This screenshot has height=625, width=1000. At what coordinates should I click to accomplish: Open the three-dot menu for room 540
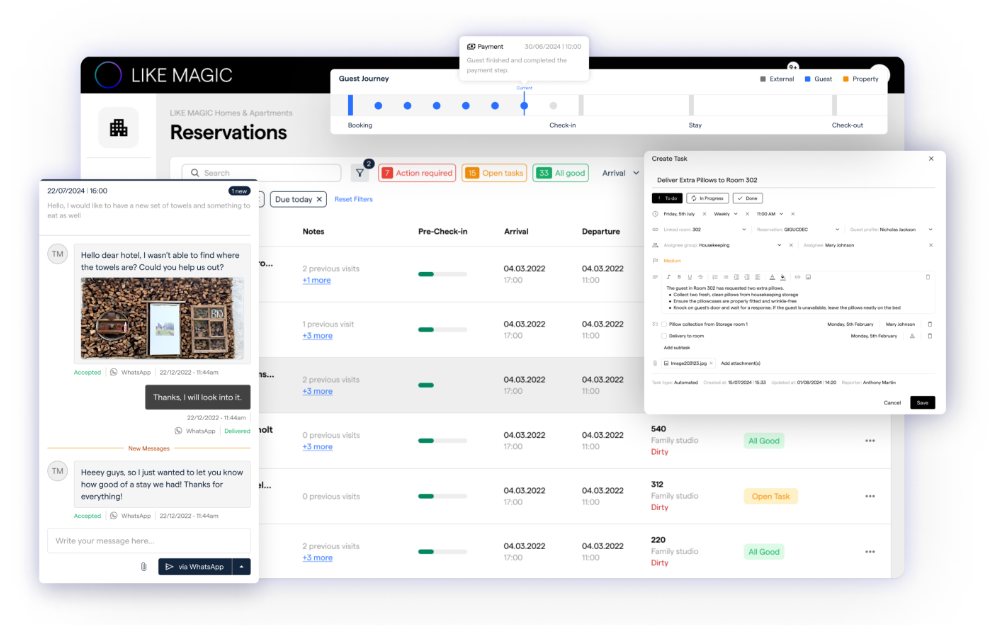click(x=870, y=441)
